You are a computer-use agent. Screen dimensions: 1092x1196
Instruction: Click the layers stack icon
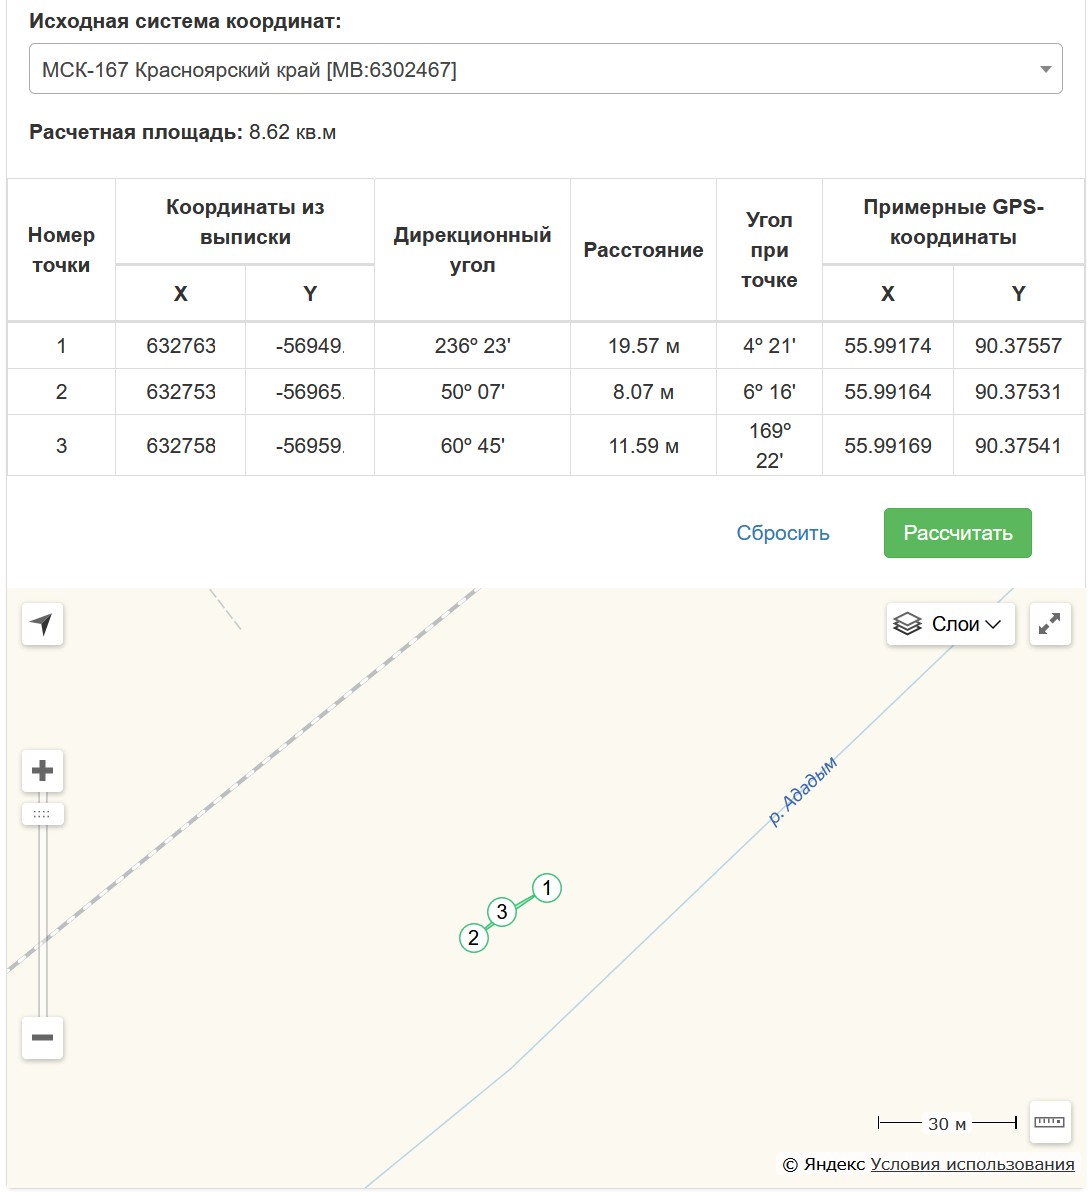point(907,624)
